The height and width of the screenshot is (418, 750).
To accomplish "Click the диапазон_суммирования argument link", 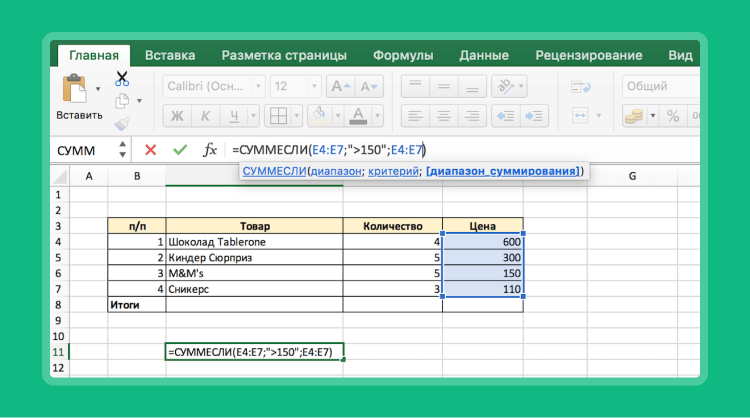I will click(x=503, y=171).
